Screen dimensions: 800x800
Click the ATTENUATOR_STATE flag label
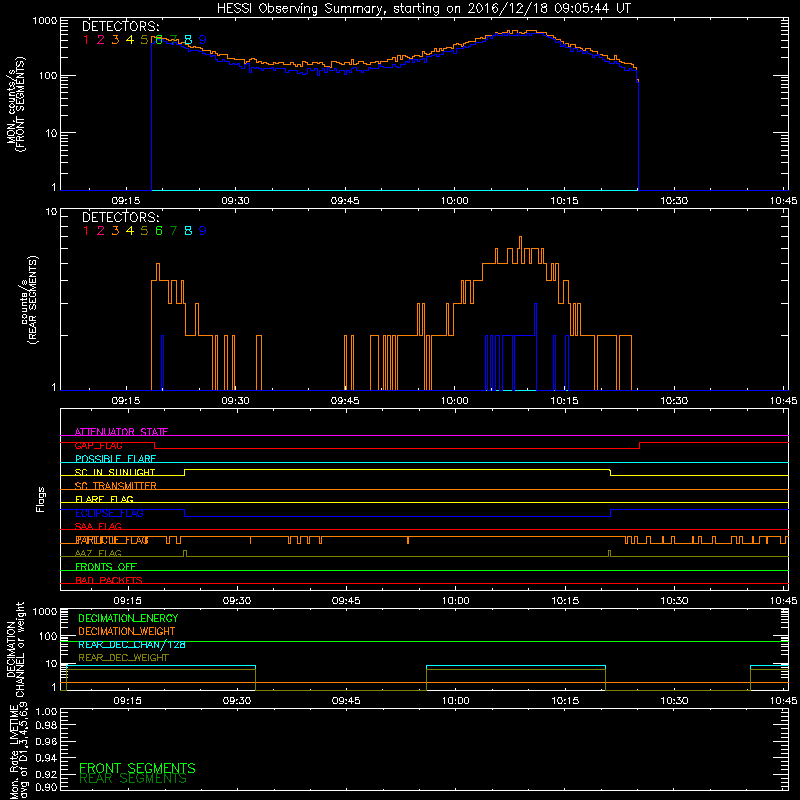click(121, 432)
